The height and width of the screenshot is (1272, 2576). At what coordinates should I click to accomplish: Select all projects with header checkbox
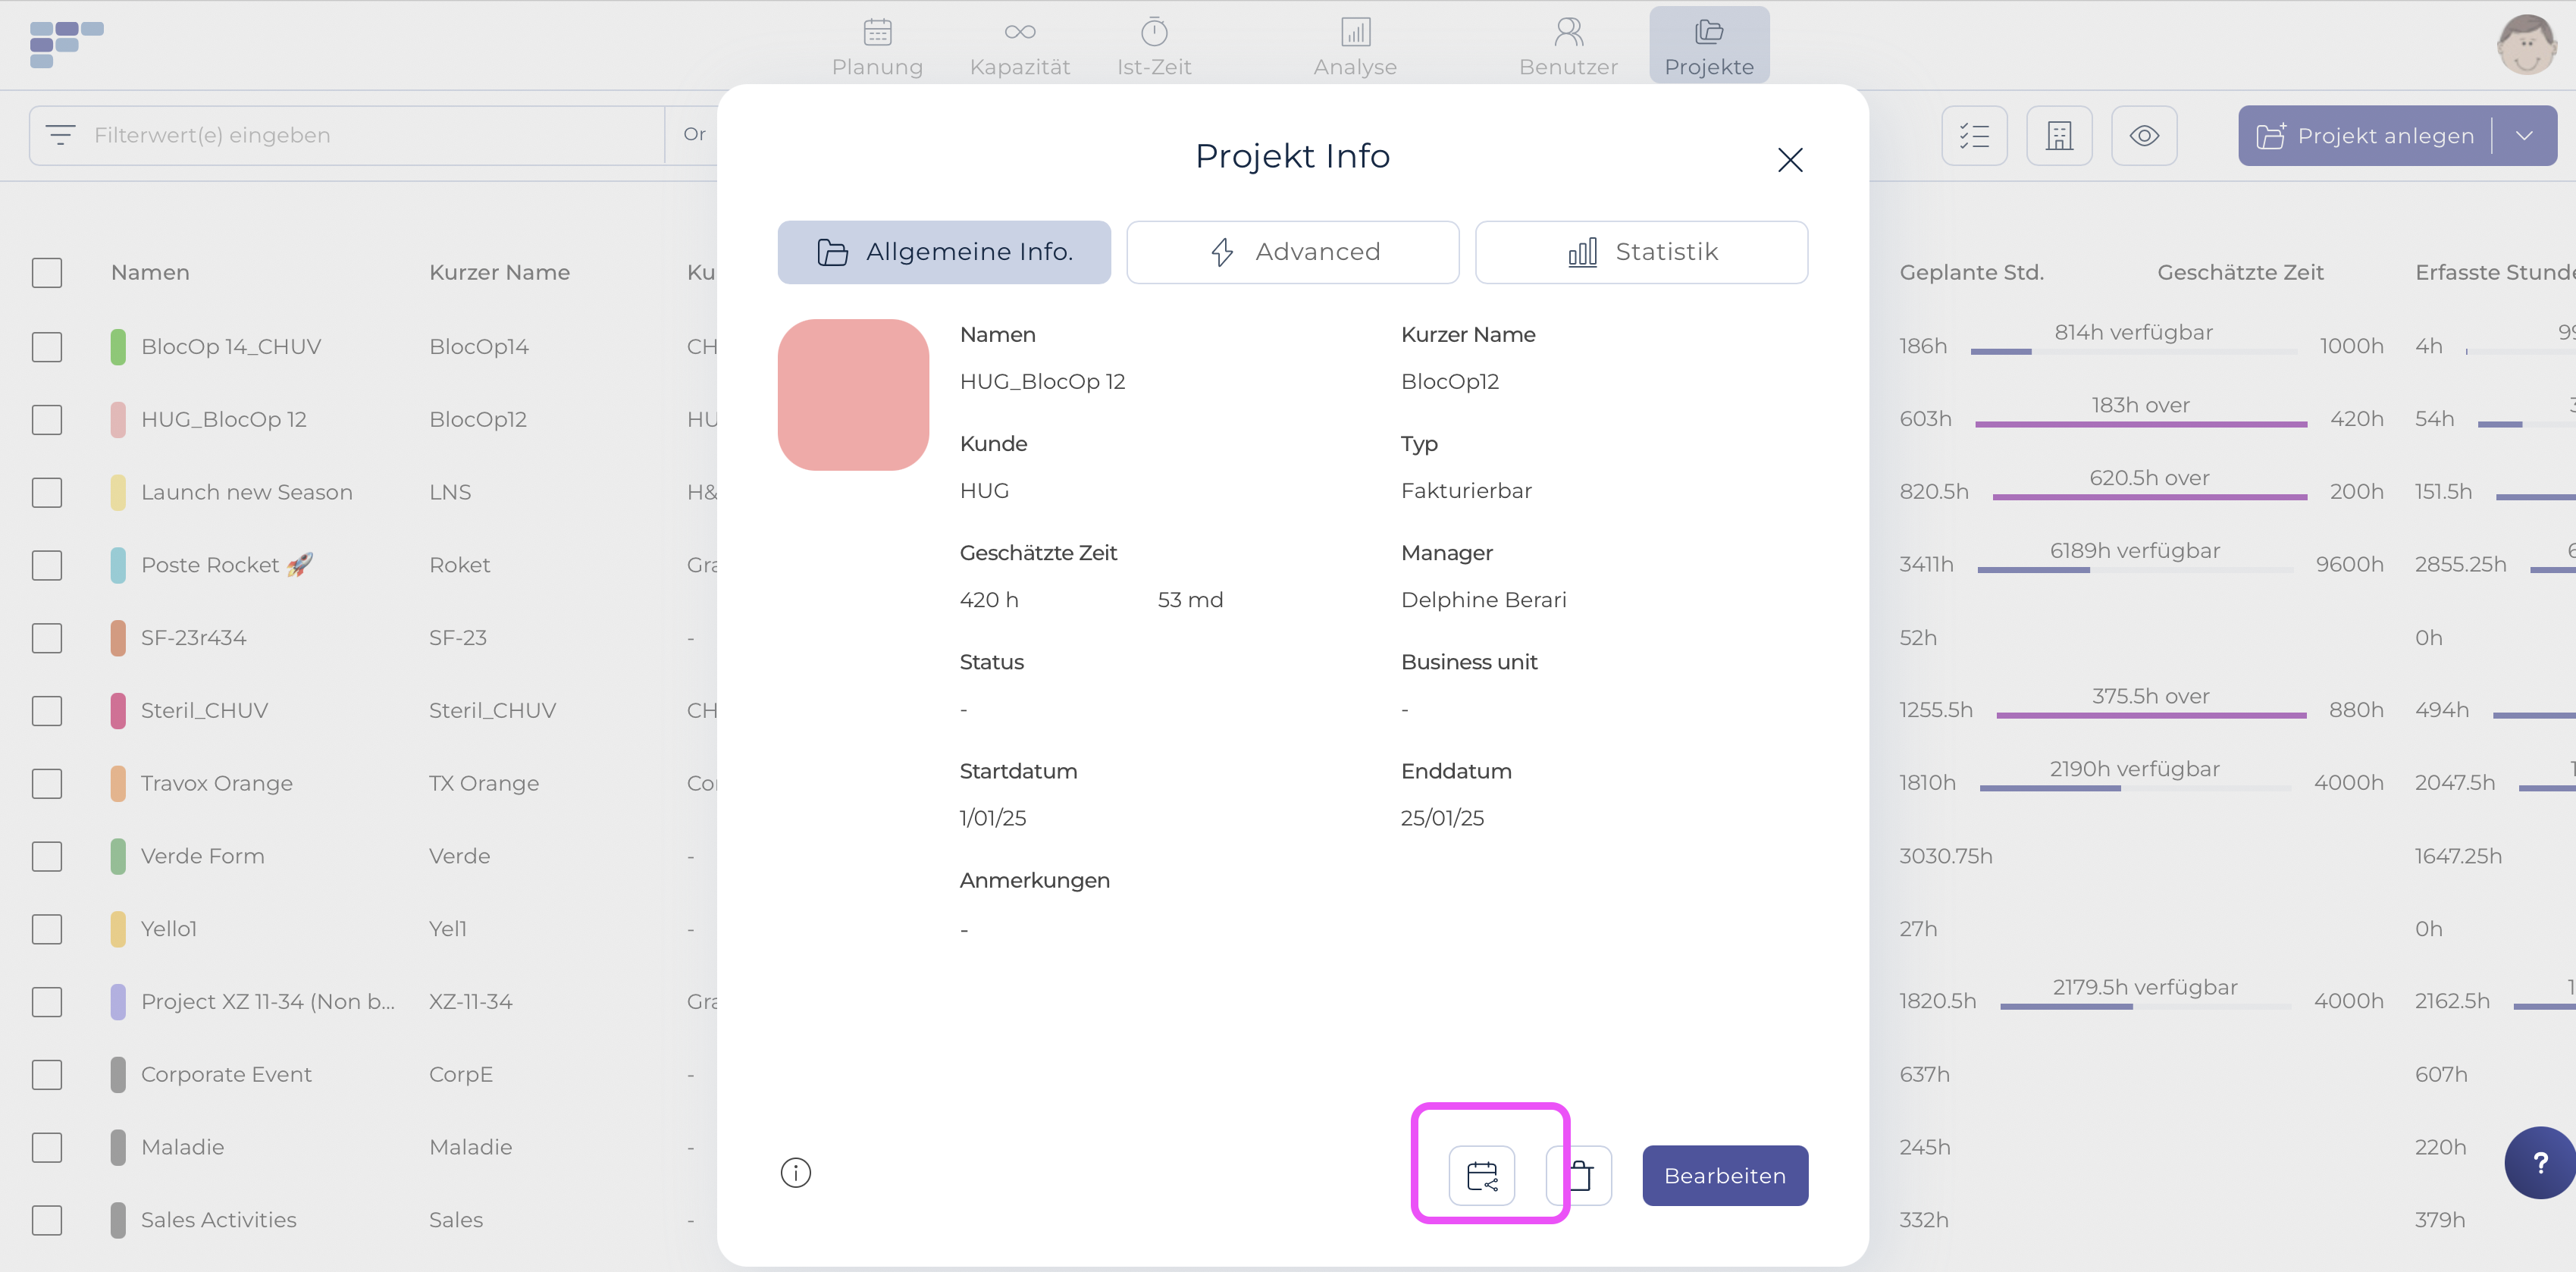[x=47, y=272]
